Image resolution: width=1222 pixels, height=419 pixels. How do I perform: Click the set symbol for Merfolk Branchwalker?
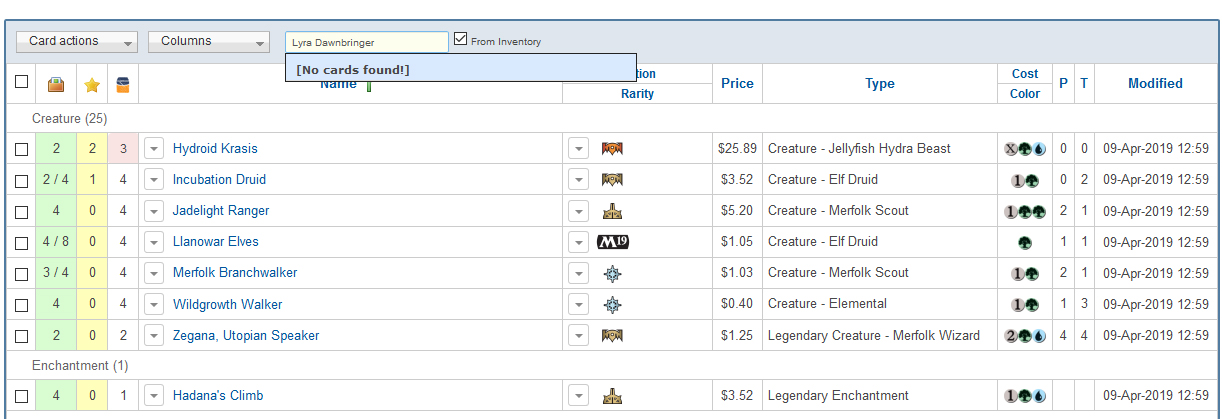[x=612, y=273]
